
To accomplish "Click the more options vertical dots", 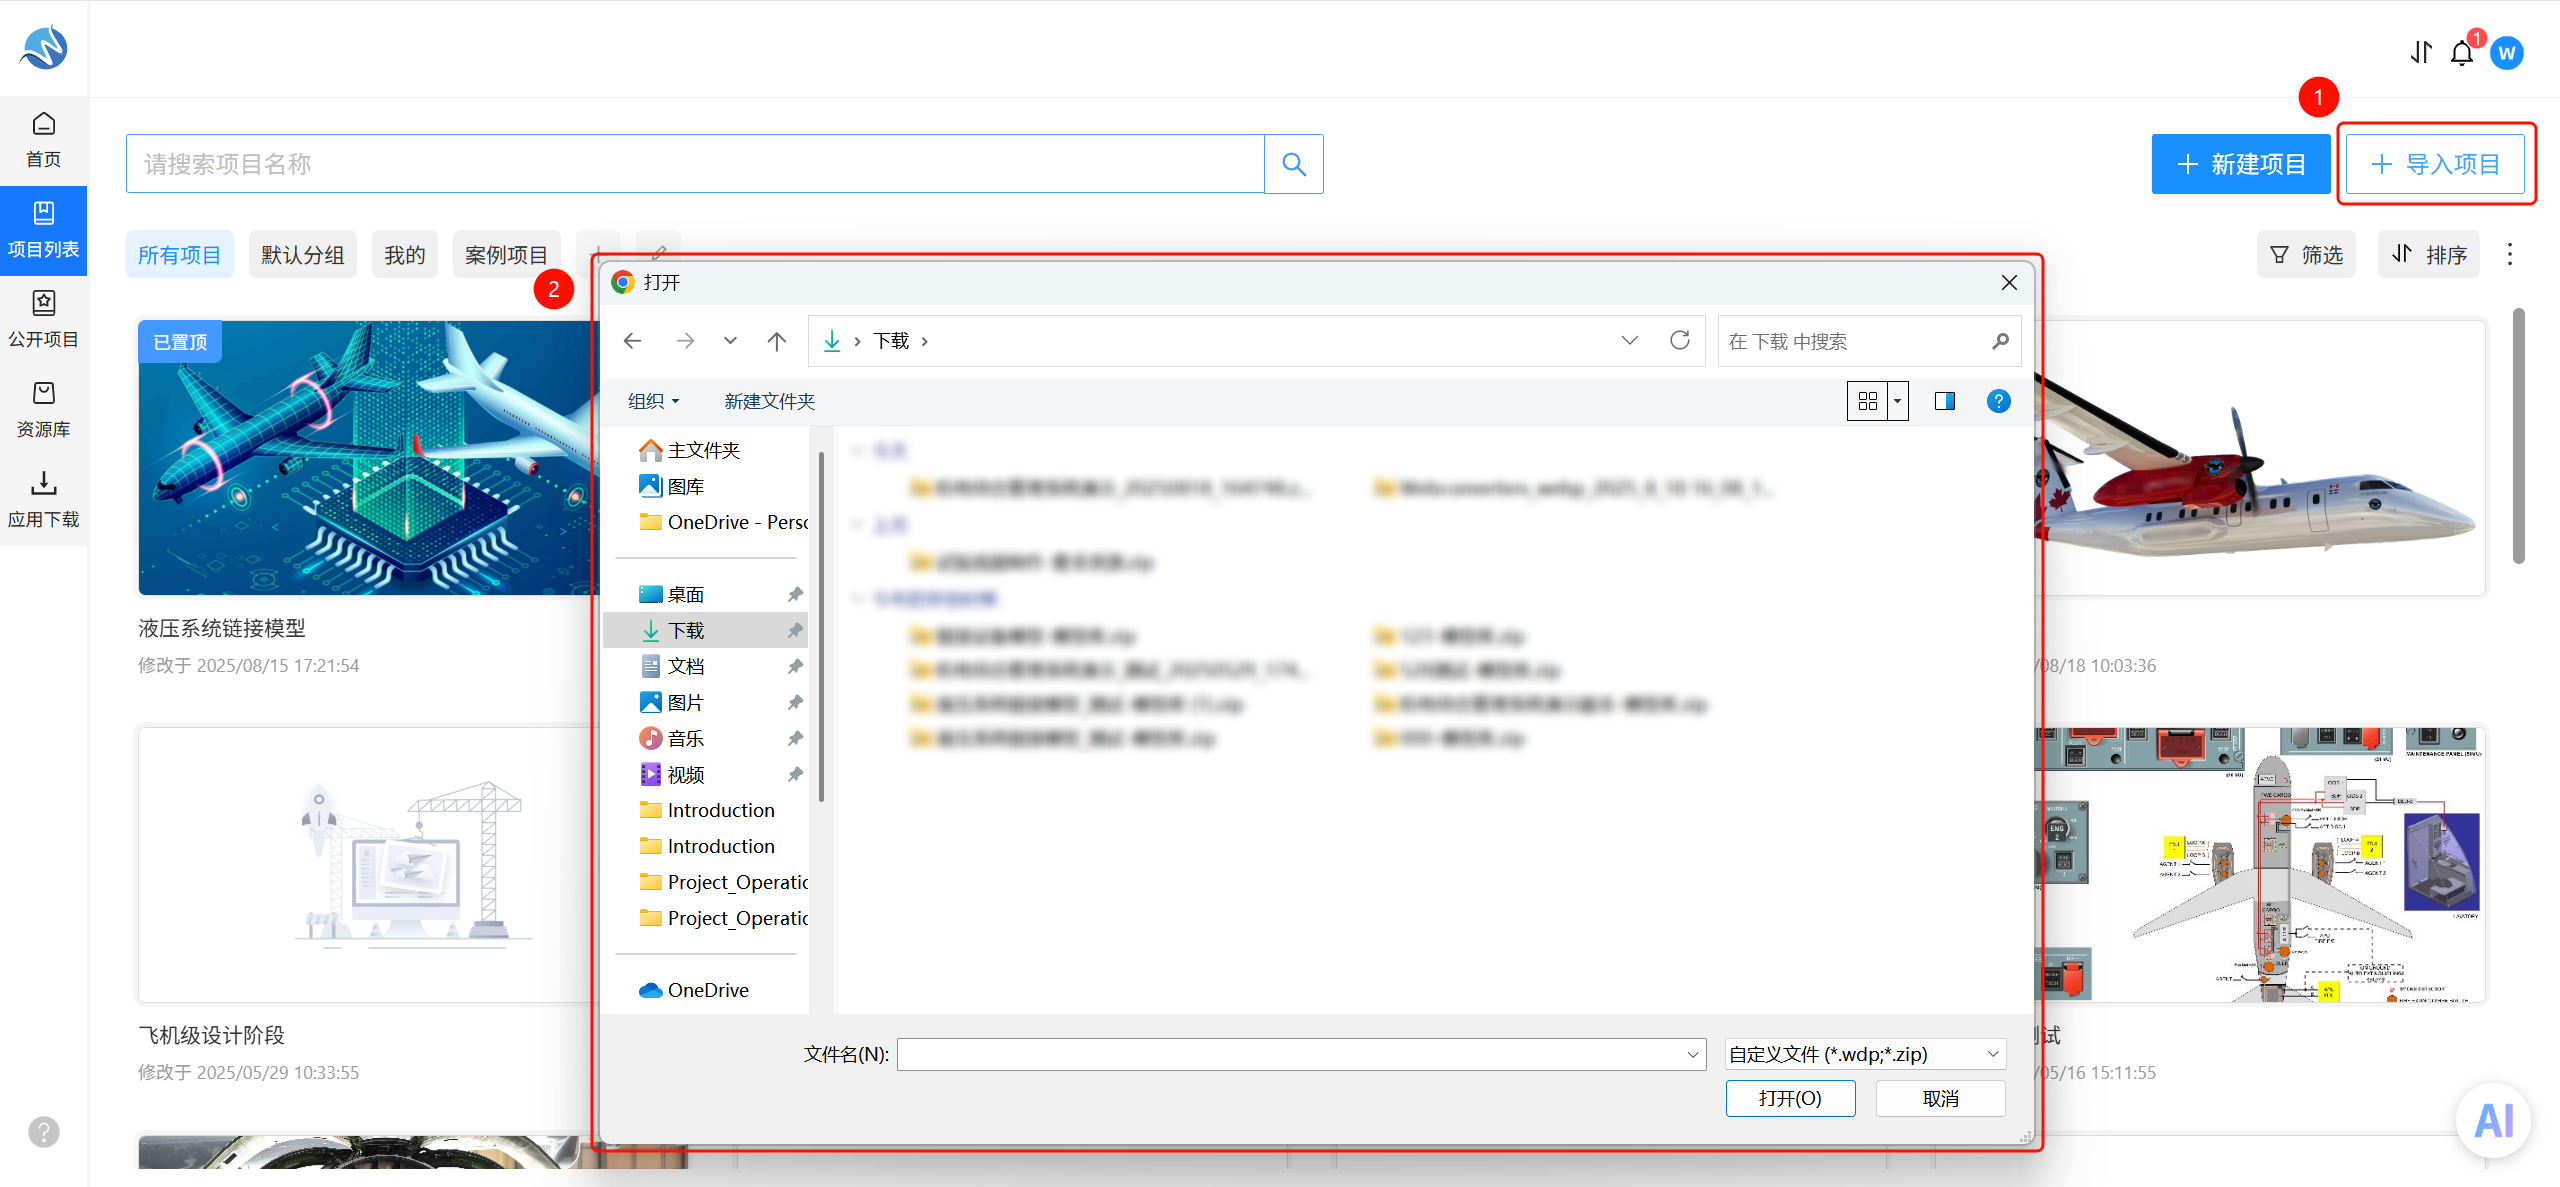I will (2510, 254).
